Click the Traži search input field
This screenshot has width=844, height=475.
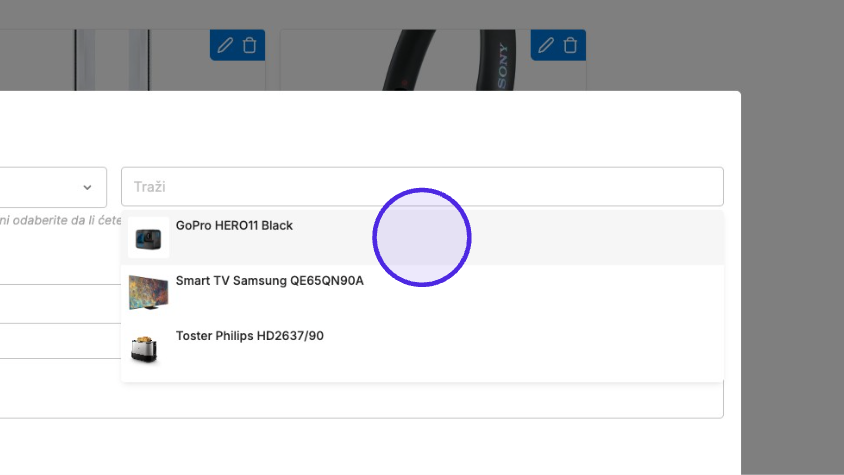coord(422,186)
